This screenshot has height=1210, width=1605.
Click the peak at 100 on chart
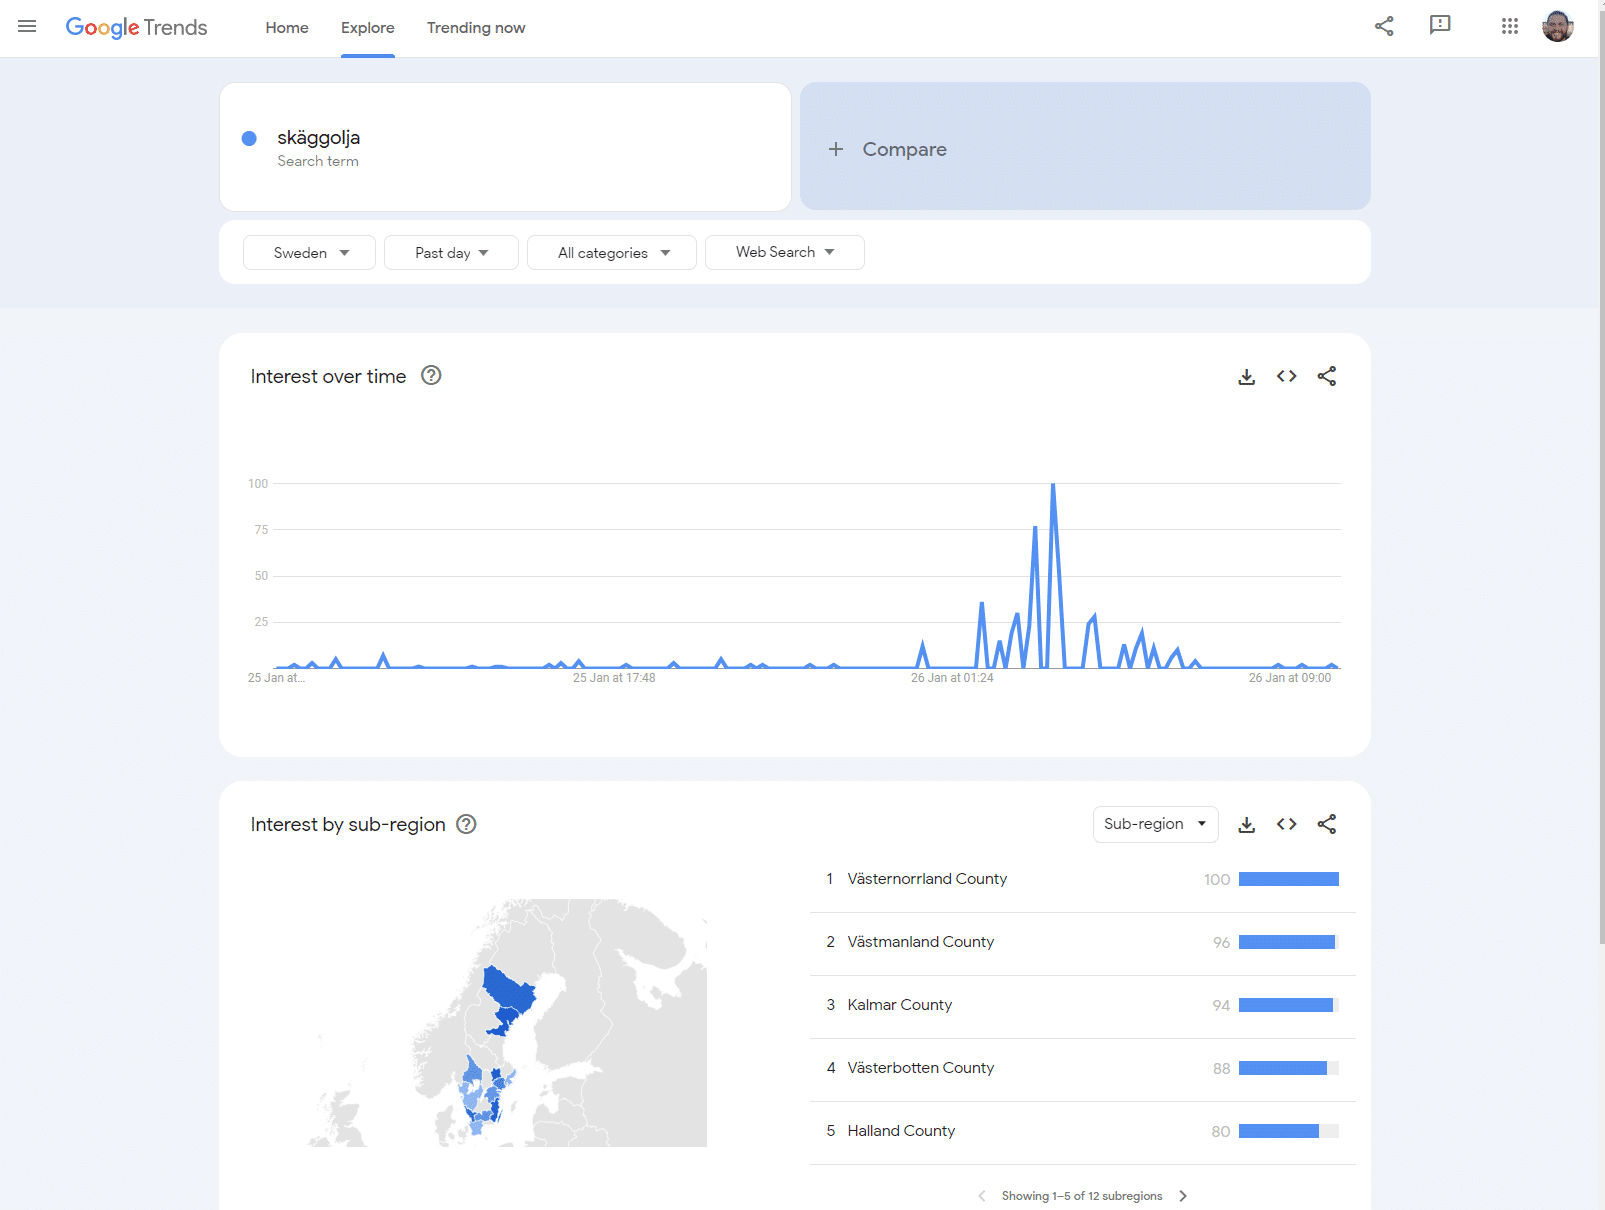point(1053,485)
